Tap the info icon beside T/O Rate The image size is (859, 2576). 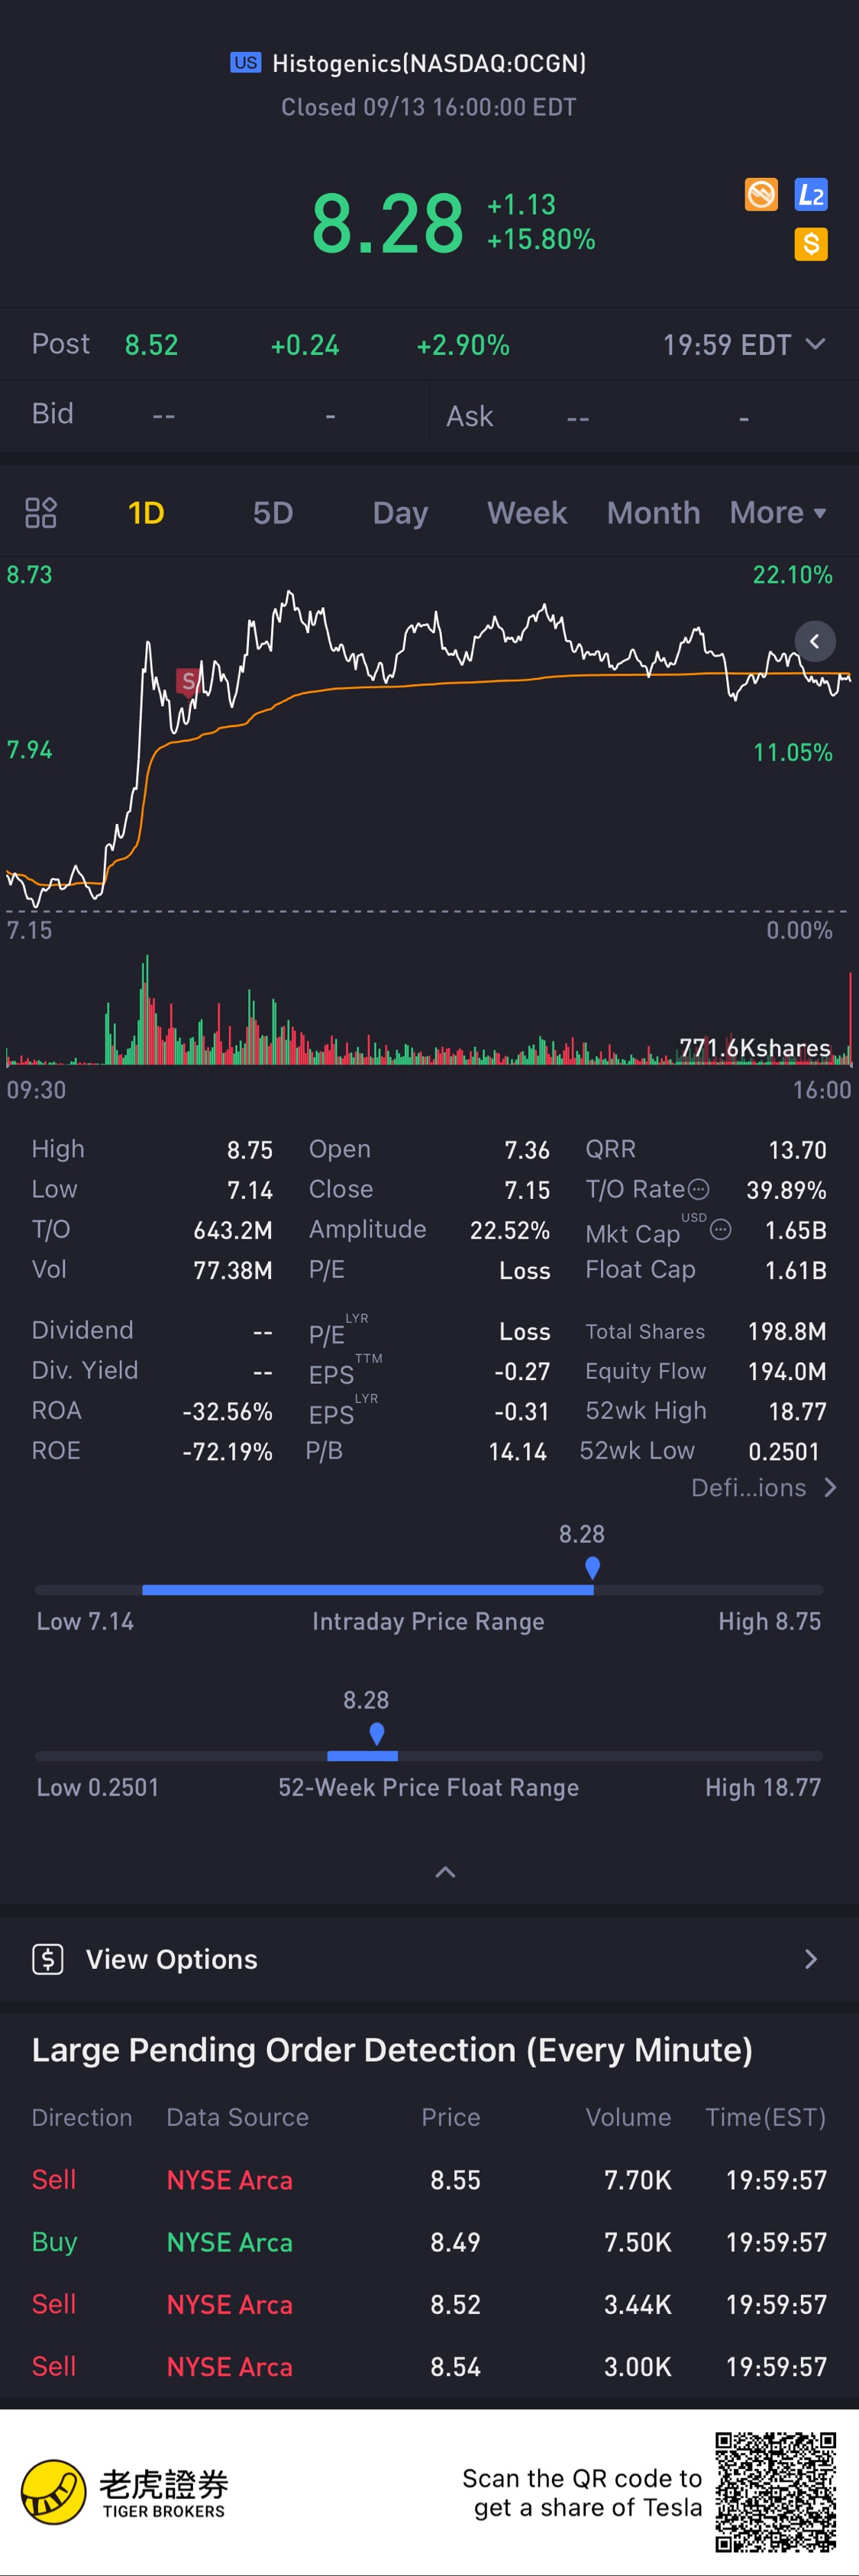pyautogui.click(x=699, y=1189)
